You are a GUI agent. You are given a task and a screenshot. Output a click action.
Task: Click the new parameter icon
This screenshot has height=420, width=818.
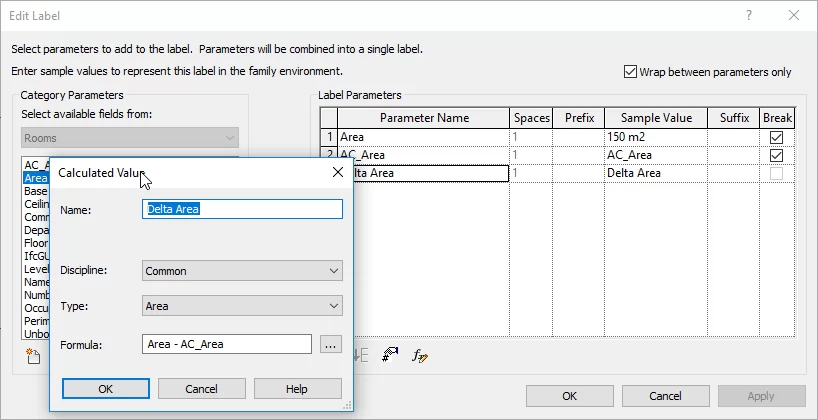(33, 356)
